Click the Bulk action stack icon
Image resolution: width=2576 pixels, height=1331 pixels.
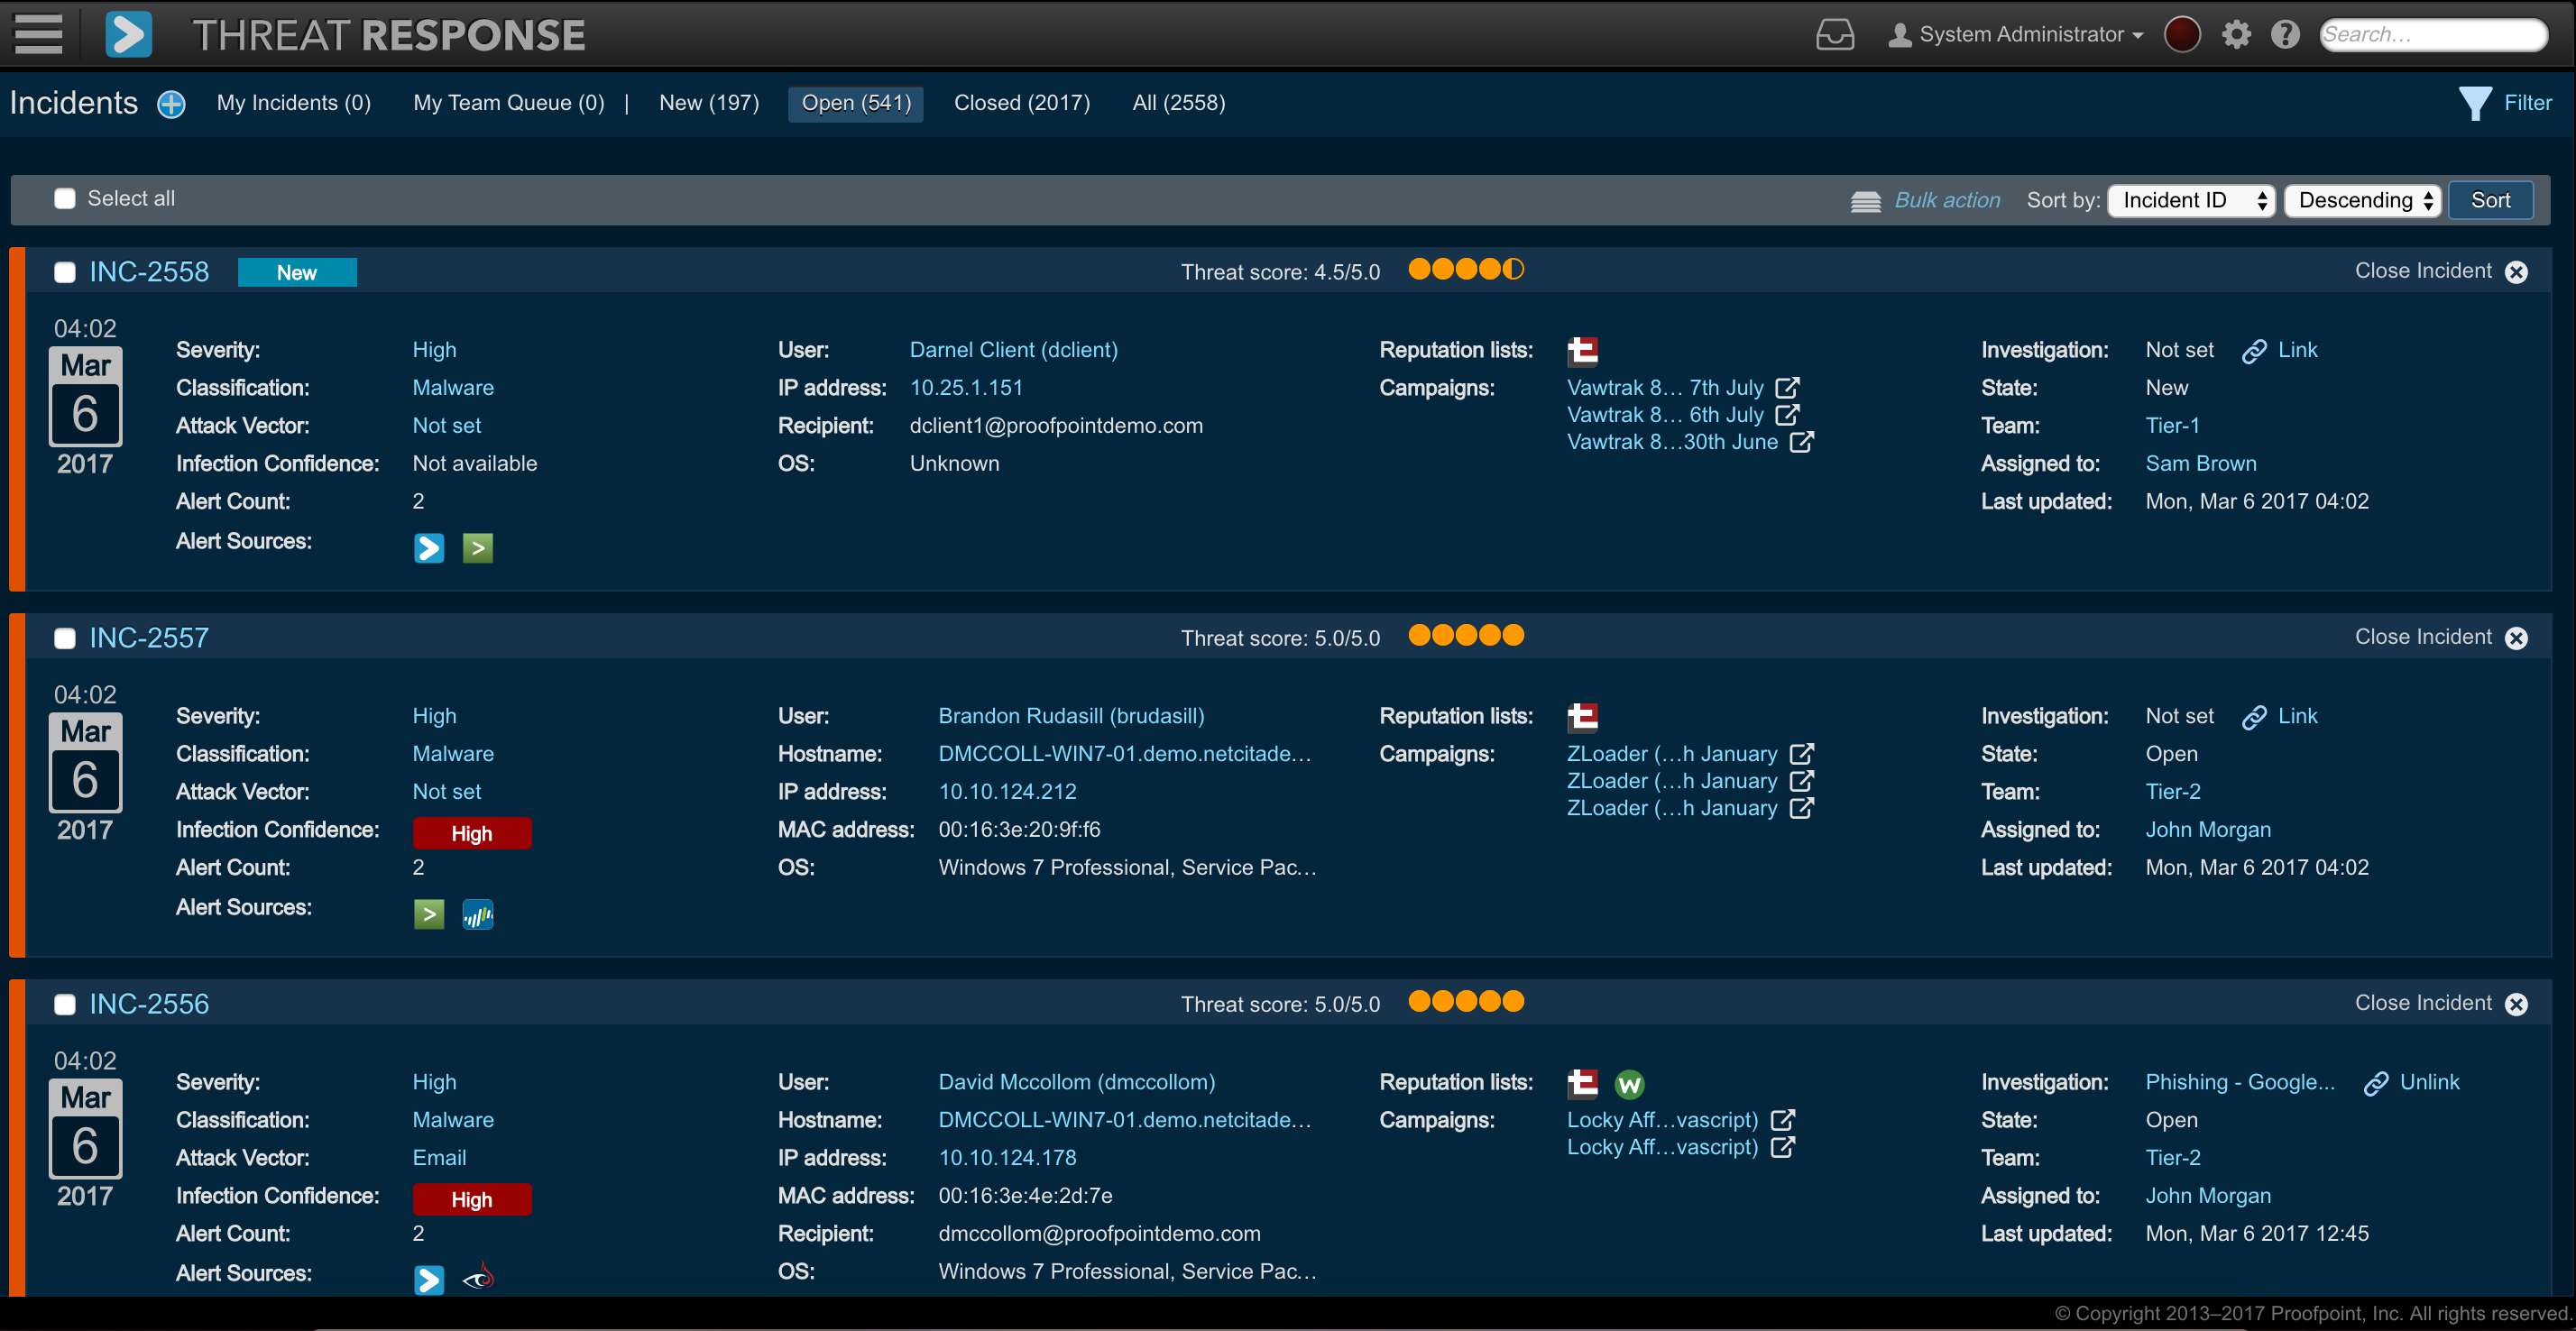1865,201
